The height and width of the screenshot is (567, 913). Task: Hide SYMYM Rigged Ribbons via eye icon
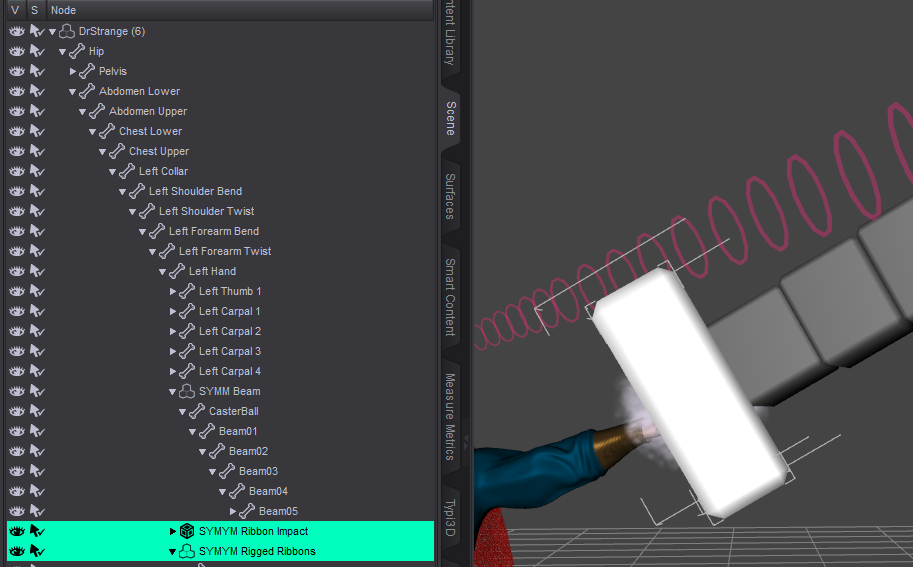pos(17,551)
